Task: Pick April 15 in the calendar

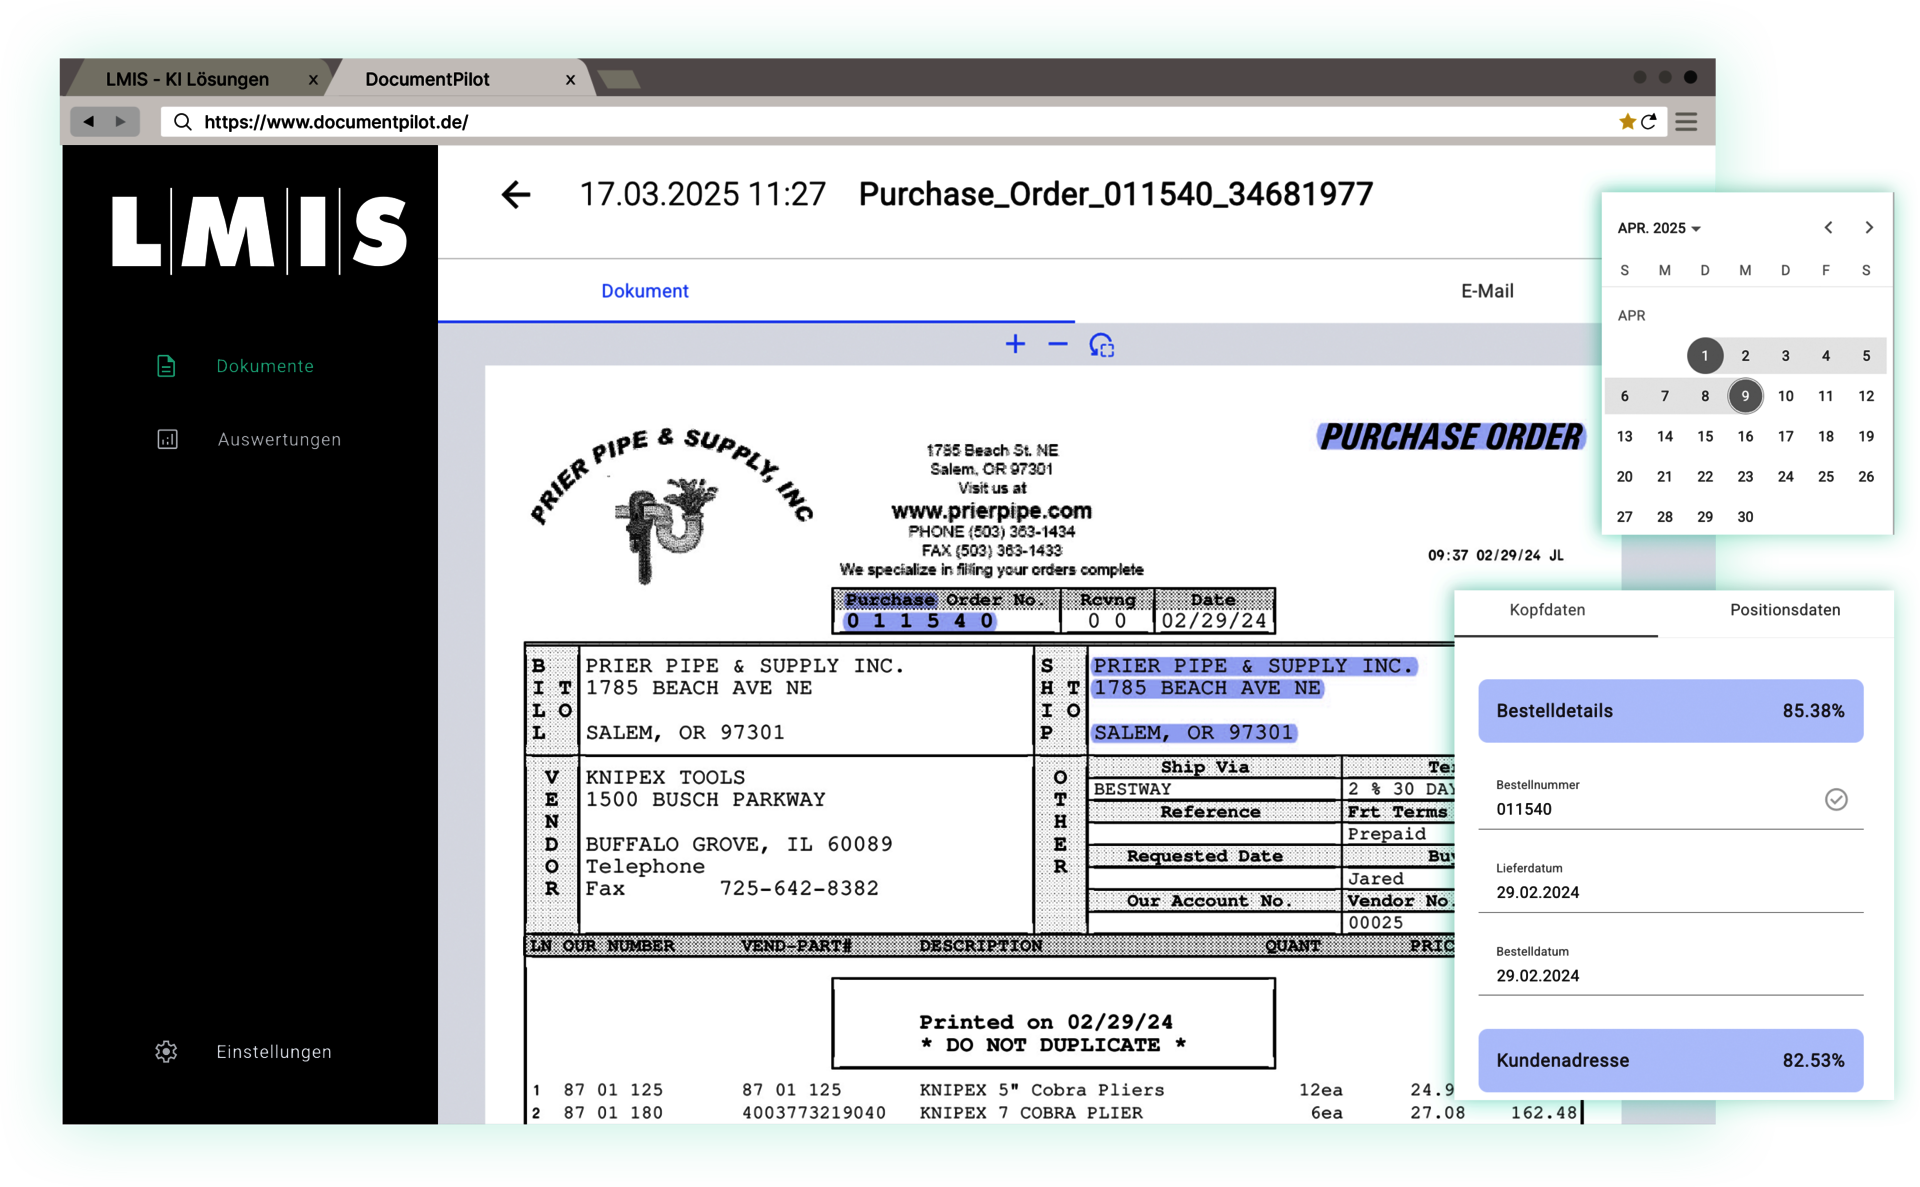Action: [1705, 436]
